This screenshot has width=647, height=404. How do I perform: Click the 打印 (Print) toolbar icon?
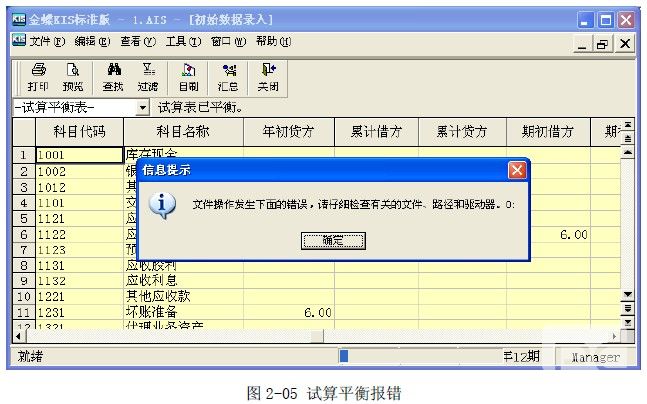(38, 76)
